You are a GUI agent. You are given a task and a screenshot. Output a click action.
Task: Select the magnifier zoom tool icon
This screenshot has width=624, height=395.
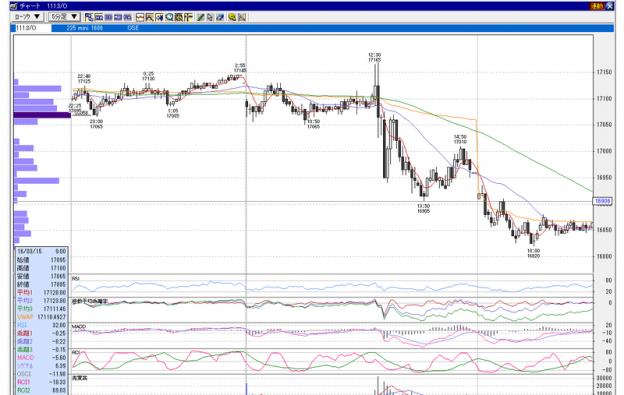[x=169, y=17]
